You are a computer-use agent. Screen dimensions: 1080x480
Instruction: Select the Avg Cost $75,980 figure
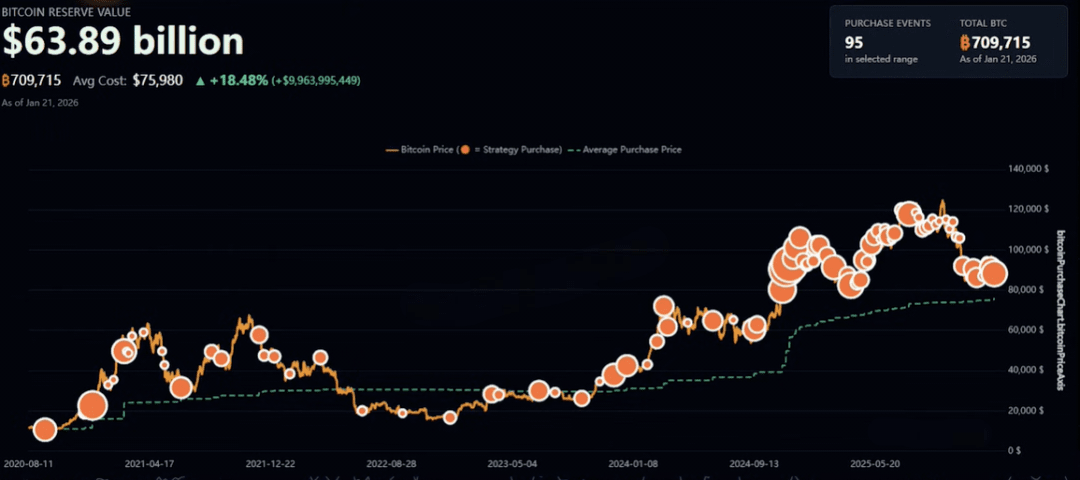[158, 80]
